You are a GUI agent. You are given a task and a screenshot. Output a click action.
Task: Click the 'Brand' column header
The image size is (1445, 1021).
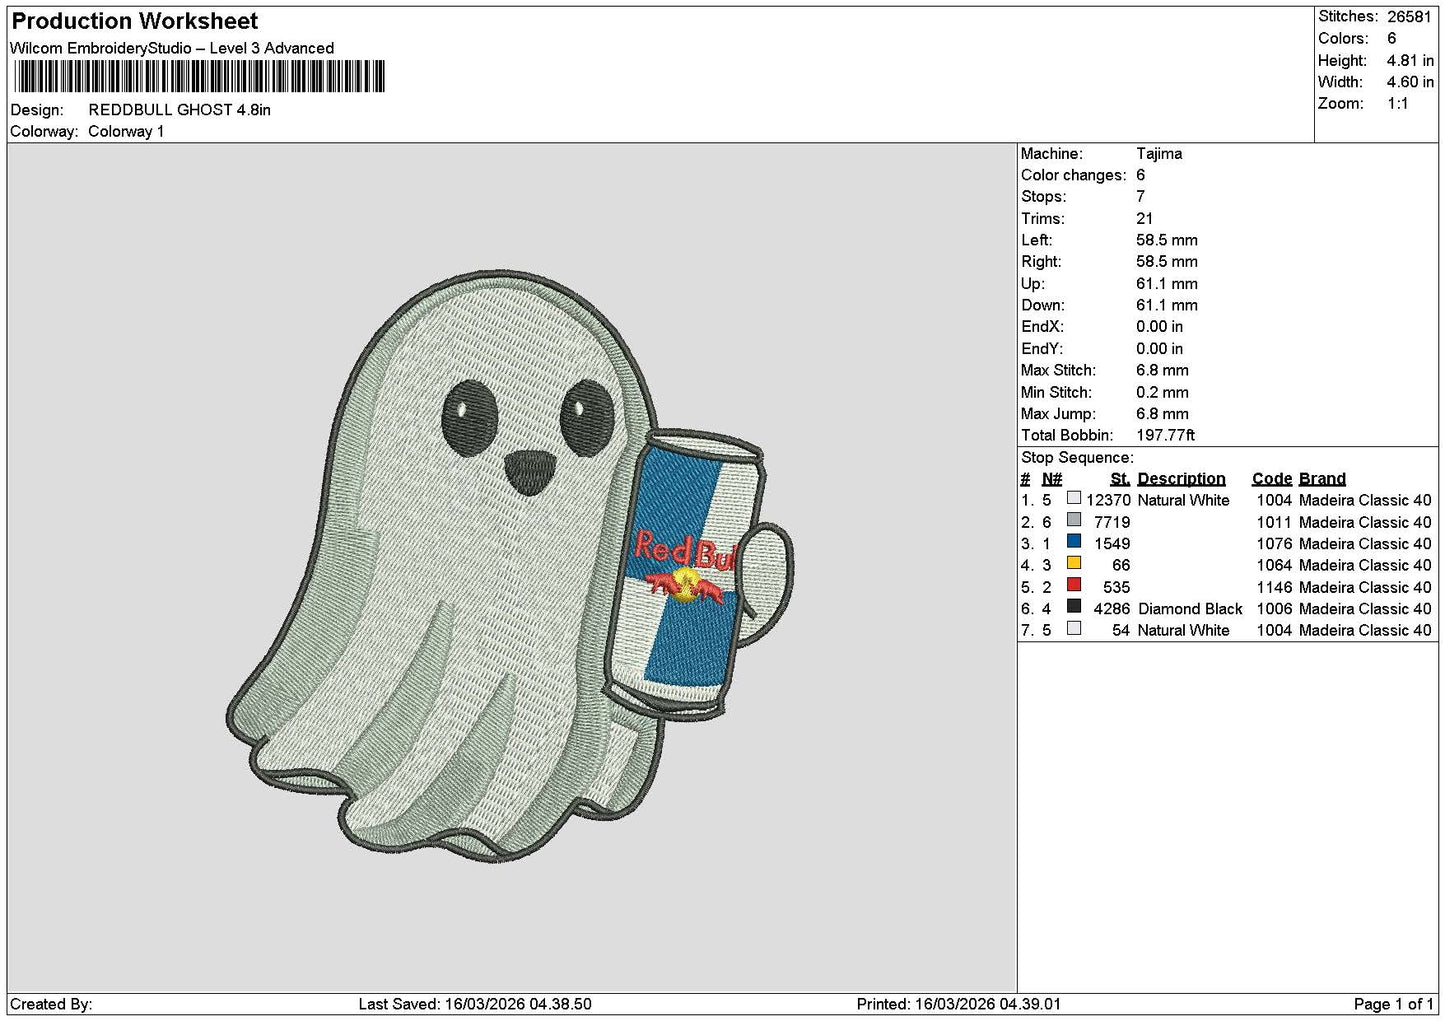coord(1322,479)
